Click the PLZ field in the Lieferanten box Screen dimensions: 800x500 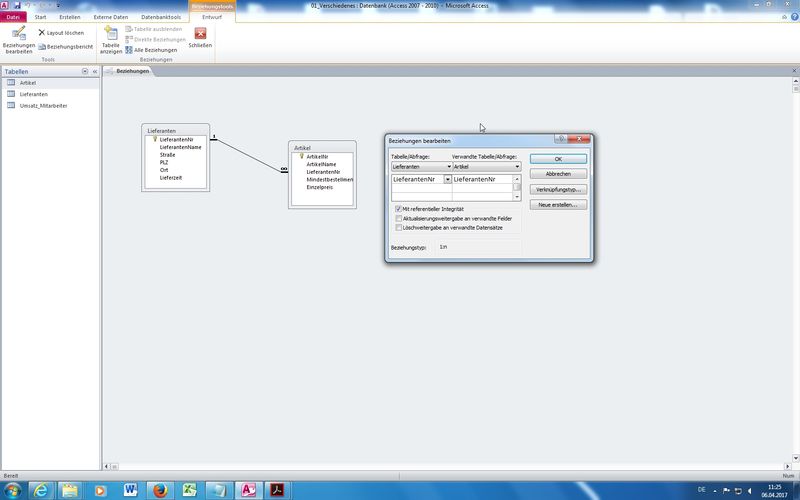click(x=164, y=162)
